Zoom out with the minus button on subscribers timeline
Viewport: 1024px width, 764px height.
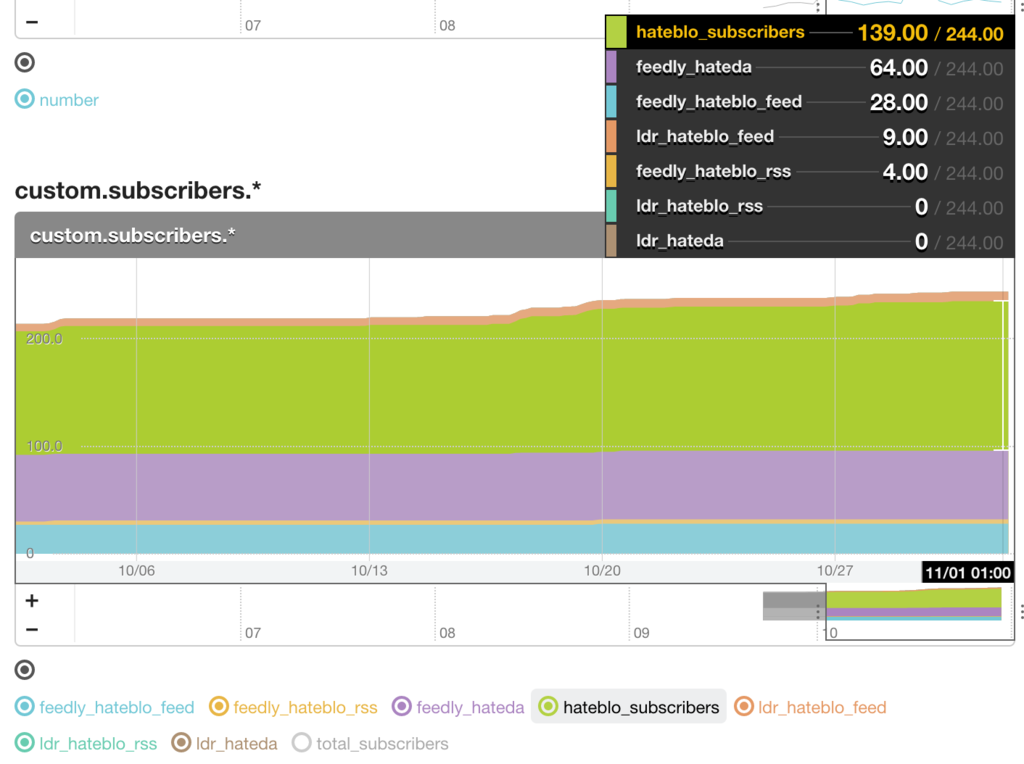pyautogui.click(x=32, y=629)
